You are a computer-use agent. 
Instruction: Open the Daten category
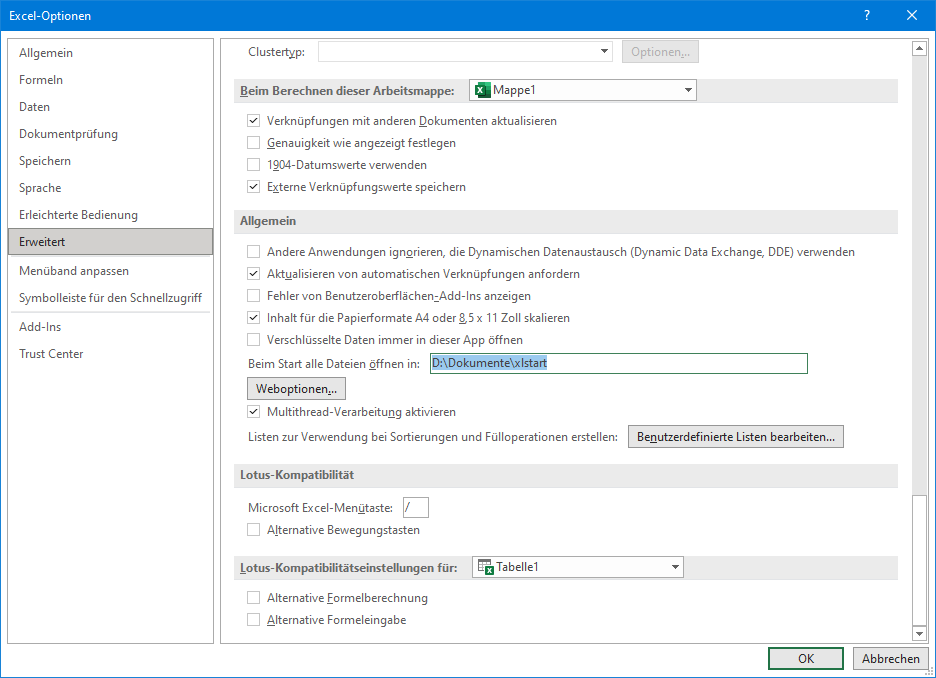pyautogui.click(x=110, y=107)
